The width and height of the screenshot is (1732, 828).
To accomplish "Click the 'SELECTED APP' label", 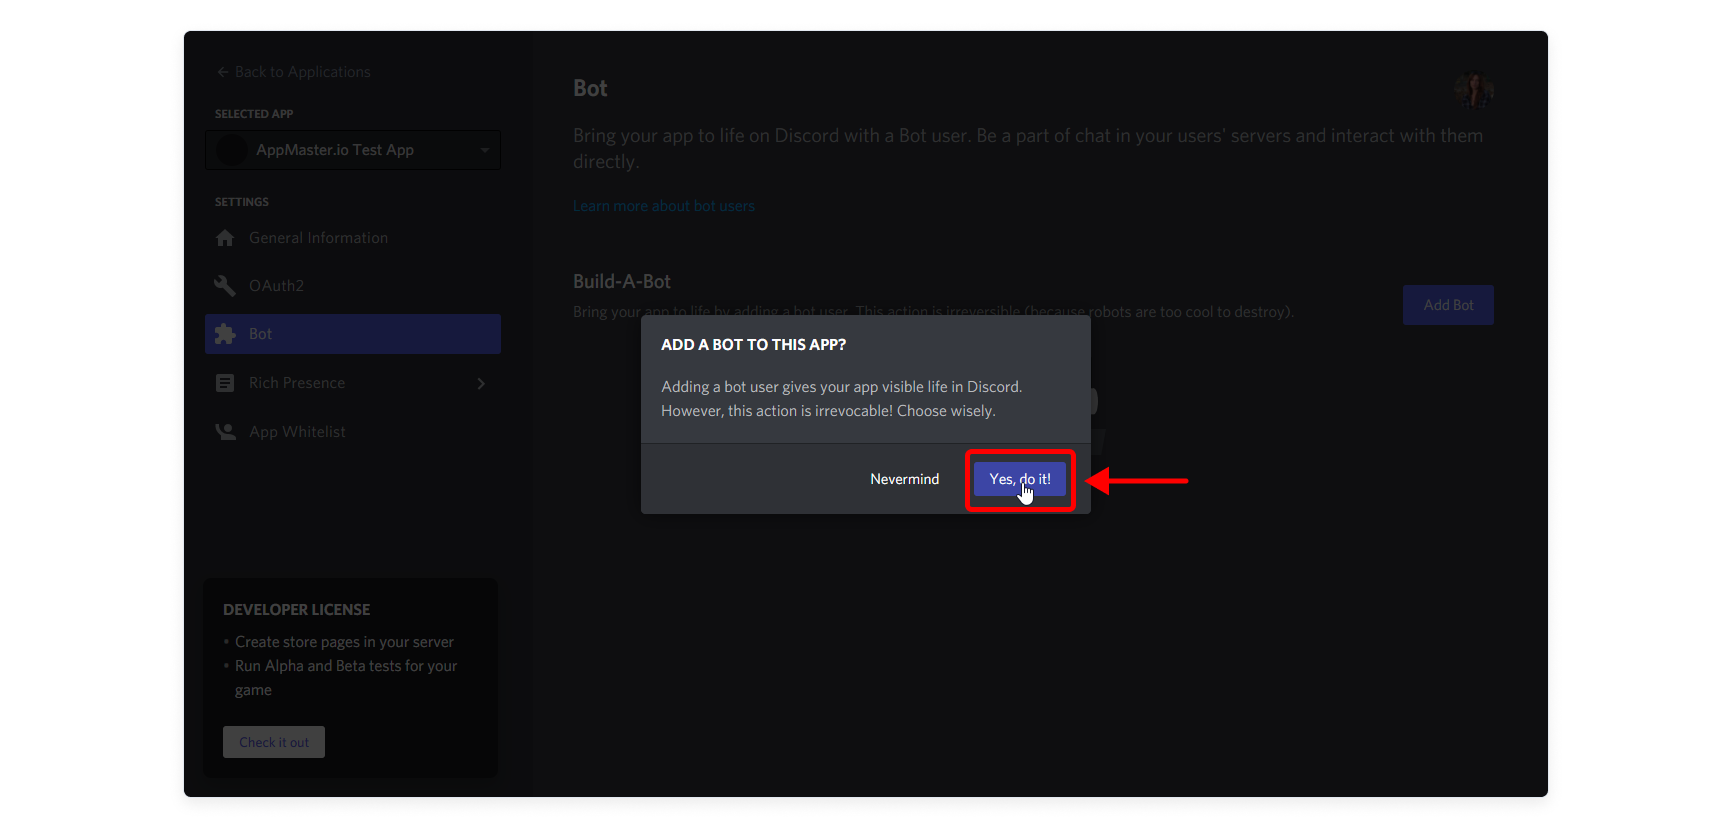I will click(x=254, y=114).
